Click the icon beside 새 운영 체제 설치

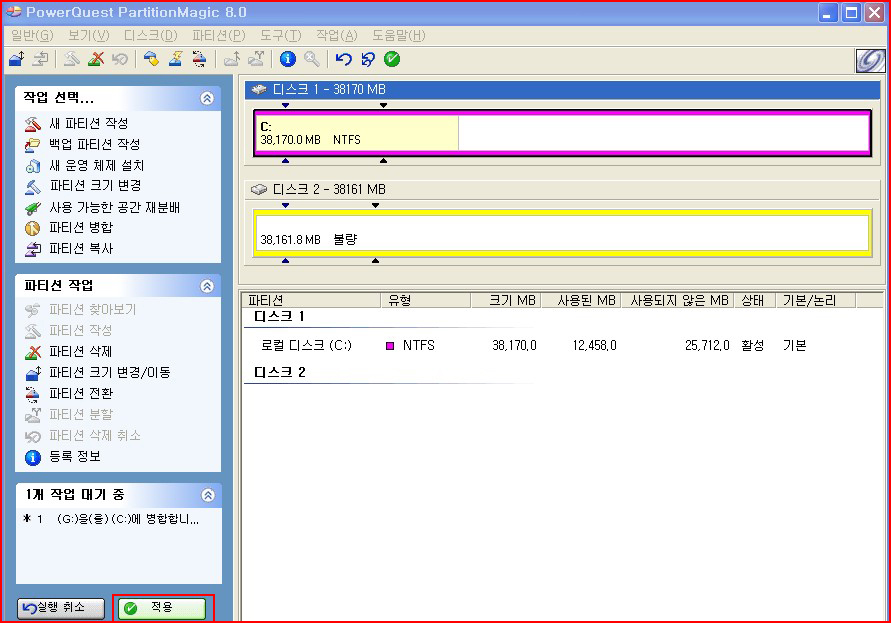pyautogui.click(x=33, y=165)
